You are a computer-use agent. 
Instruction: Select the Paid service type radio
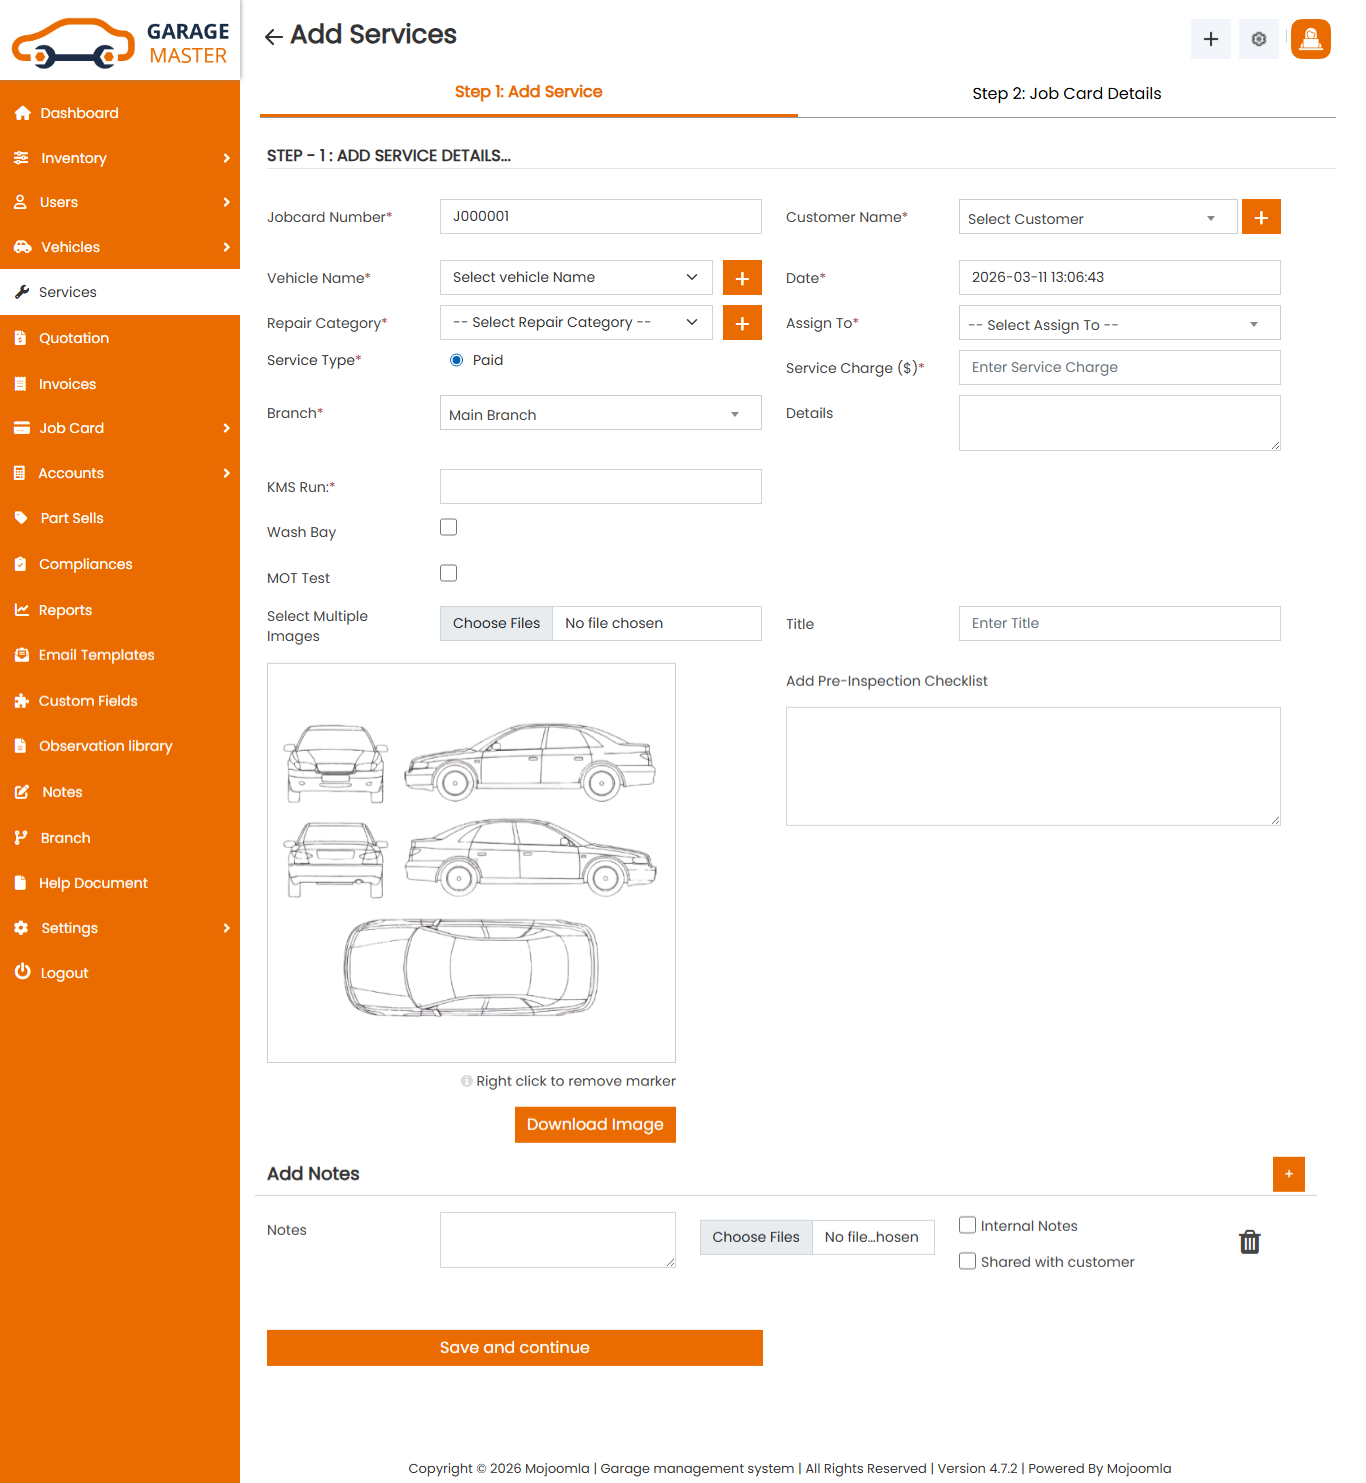pos(457,360)
